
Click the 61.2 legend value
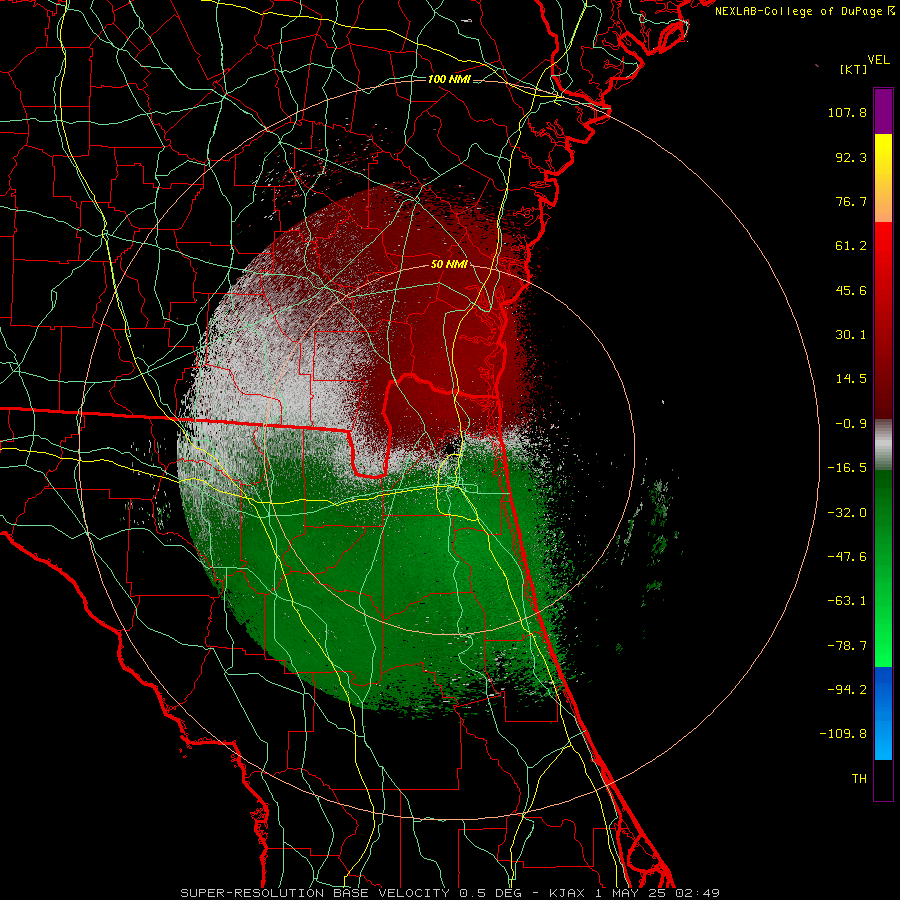(x=851, y=246)
